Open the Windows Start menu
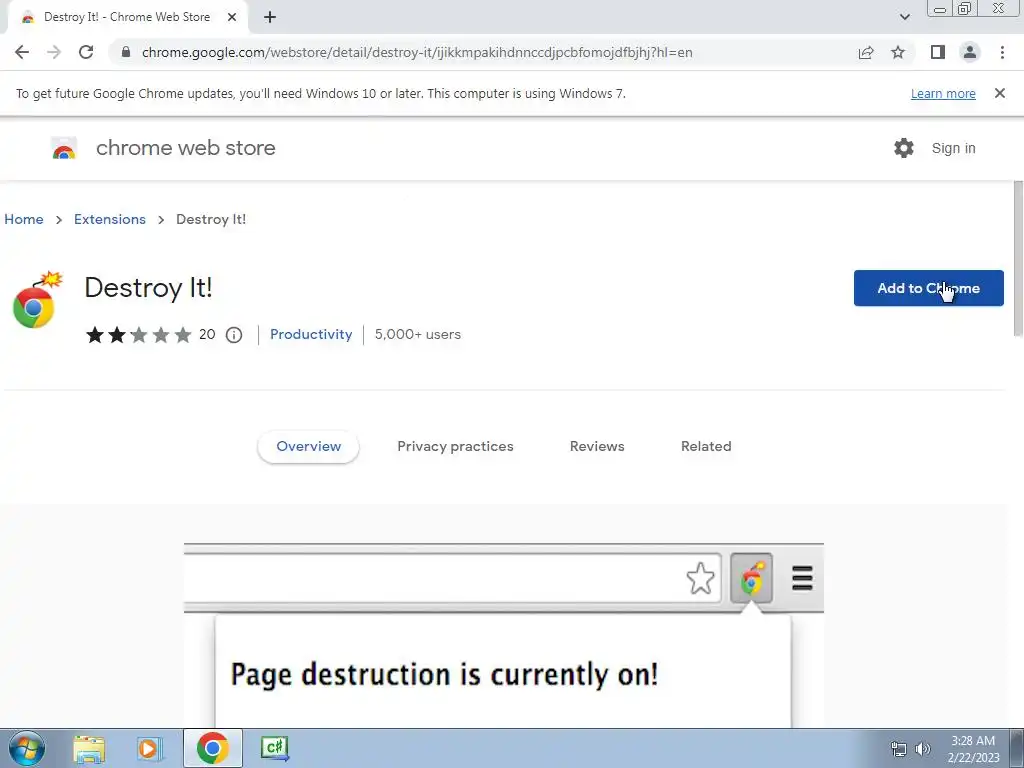Screen dimensions: 1024x768 [x=27, y=748]
